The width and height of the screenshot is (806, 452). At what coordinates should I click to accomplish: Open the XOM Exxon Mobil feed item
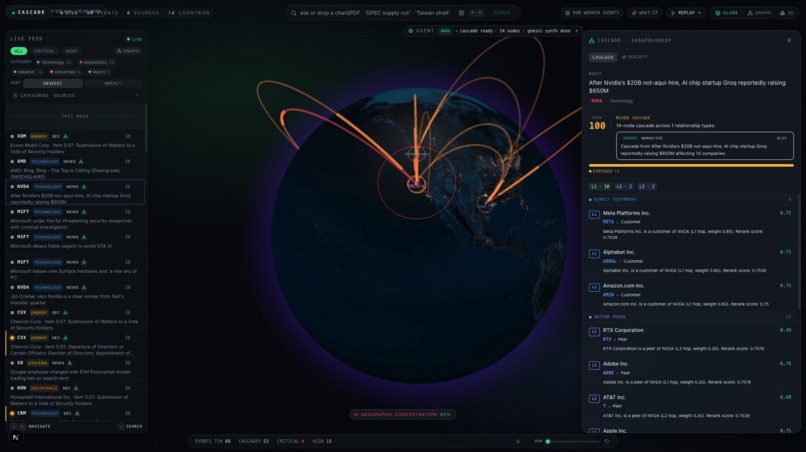pyautogui.click(x=75, y=143)
